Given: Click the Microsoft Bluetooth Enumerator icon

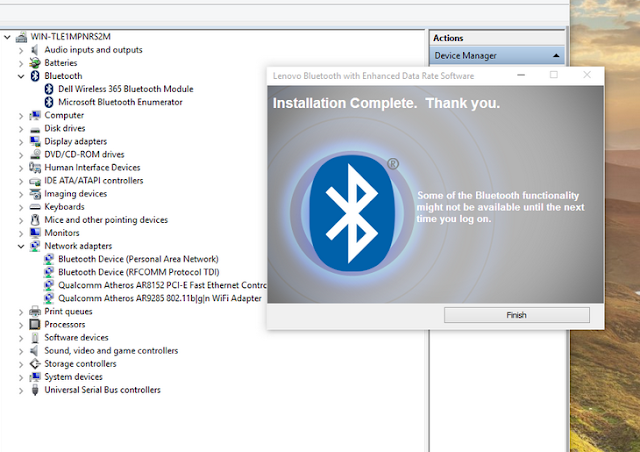Looking at the screenshot, I should tap(49, 102).
